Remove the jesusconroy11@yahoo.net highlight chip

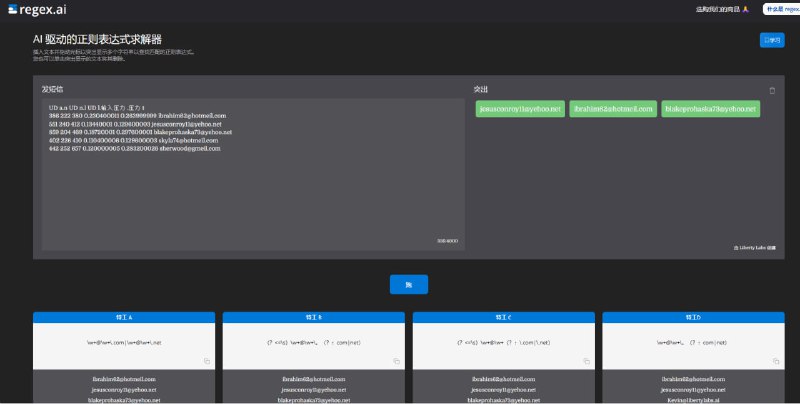(520, 108)
